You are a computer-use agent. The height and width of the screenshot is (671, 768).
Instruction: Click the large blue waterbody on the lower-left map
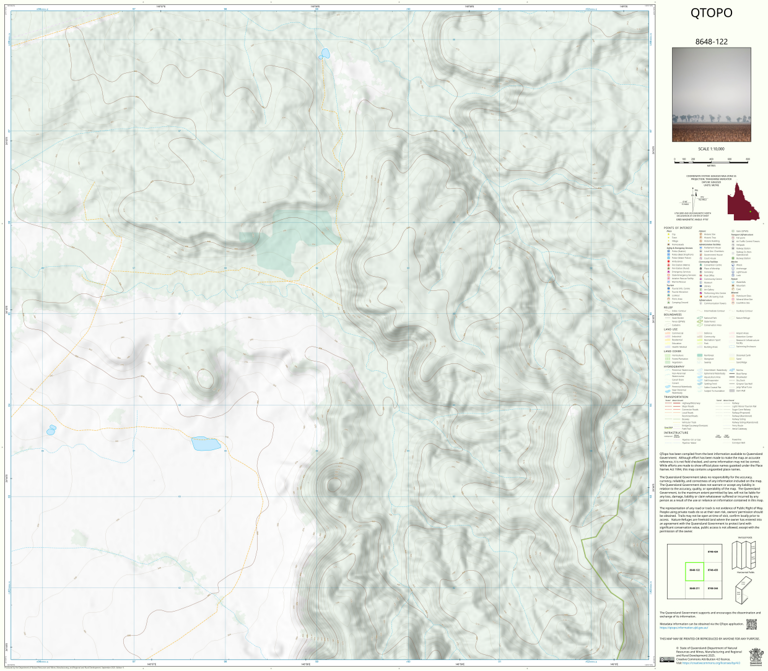(205, 444)
